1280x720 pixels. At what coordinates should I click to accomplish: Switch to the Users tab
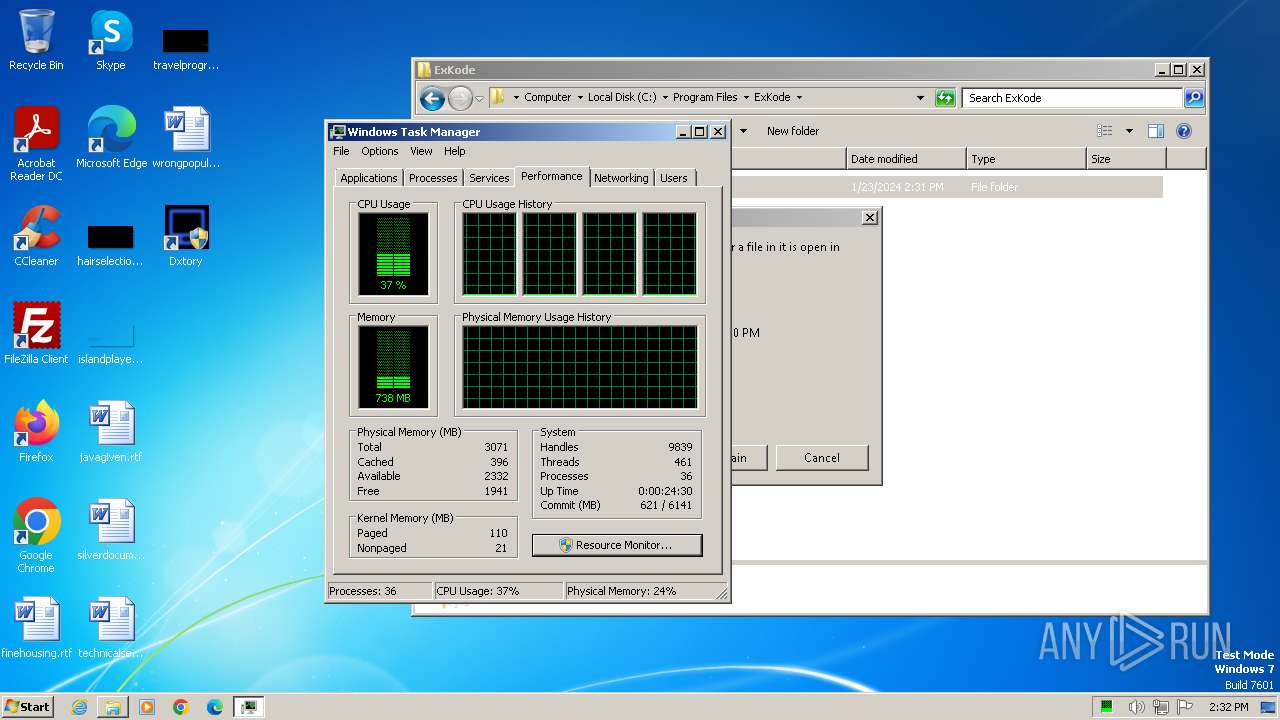(674, 178)
